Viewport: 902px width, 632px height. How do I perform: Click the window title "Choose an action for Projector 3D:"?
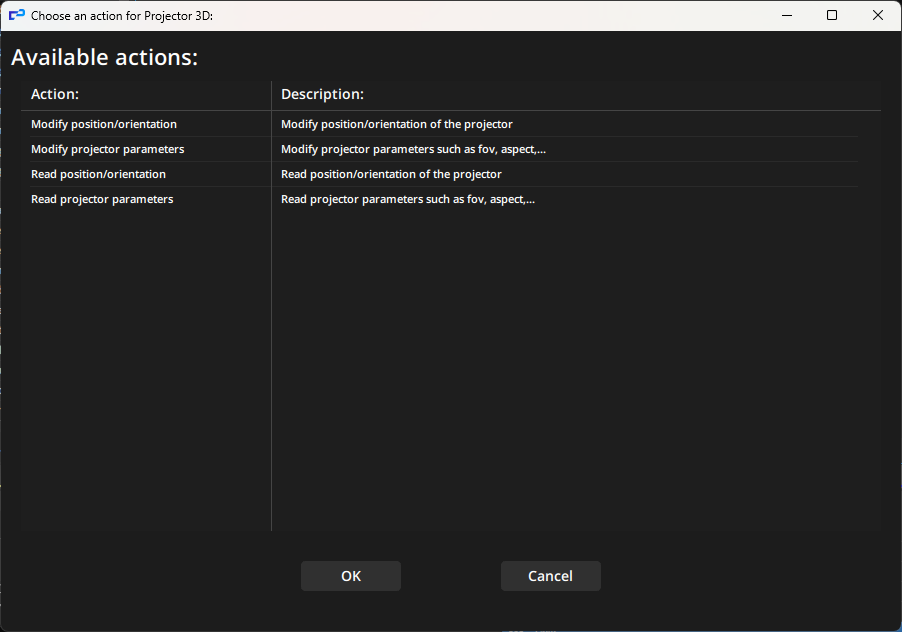coord(122,15)
